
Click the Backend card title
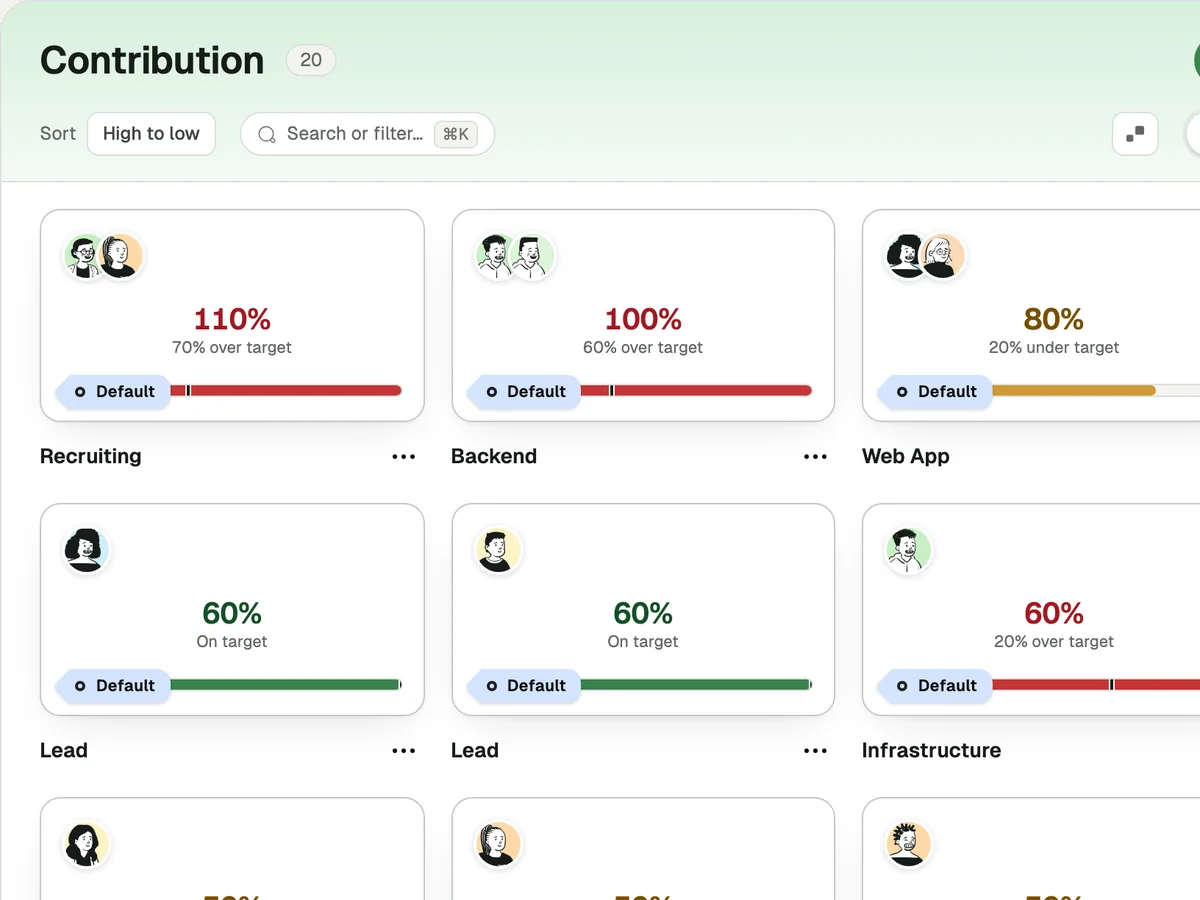(x=494, y=456)
